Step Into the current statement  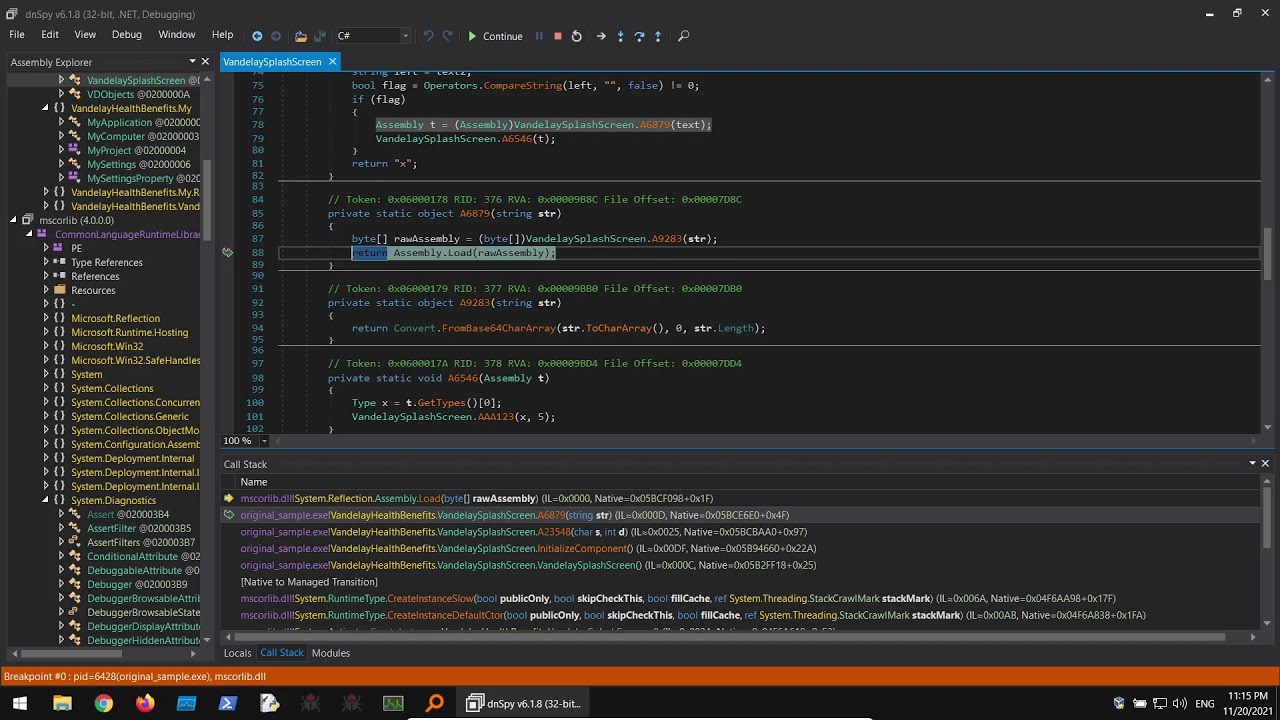(x=620, y=36)
